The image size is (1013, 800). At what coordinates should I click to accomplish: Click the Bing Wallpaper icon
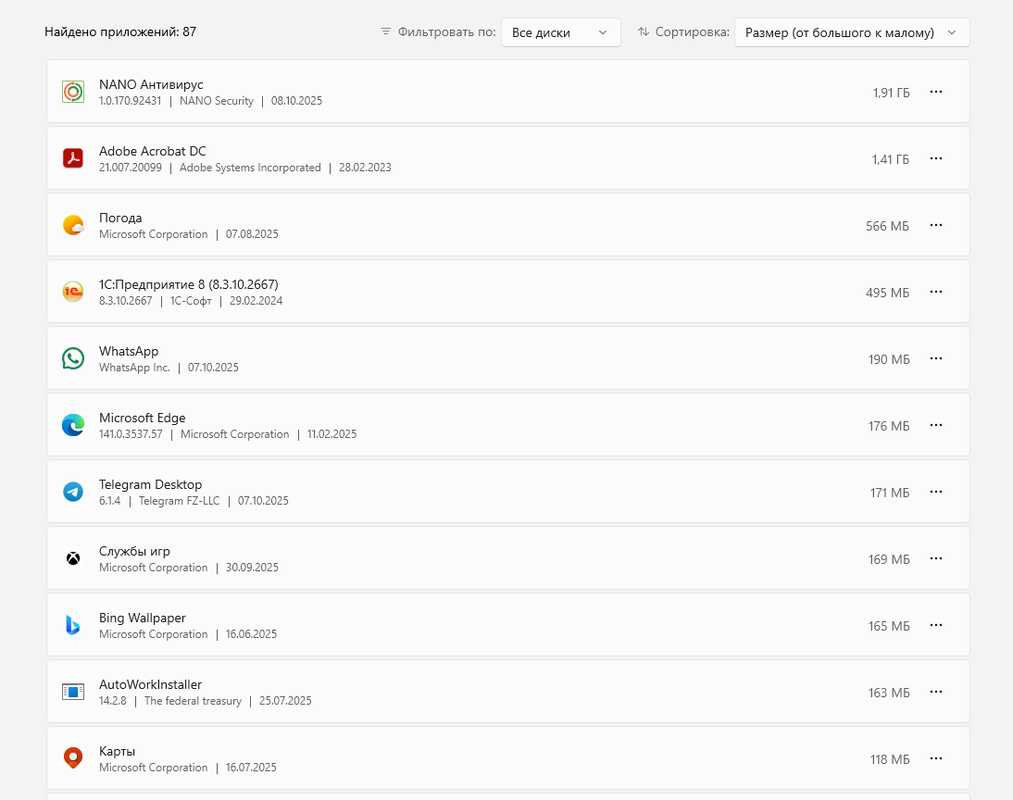[73, 625]
